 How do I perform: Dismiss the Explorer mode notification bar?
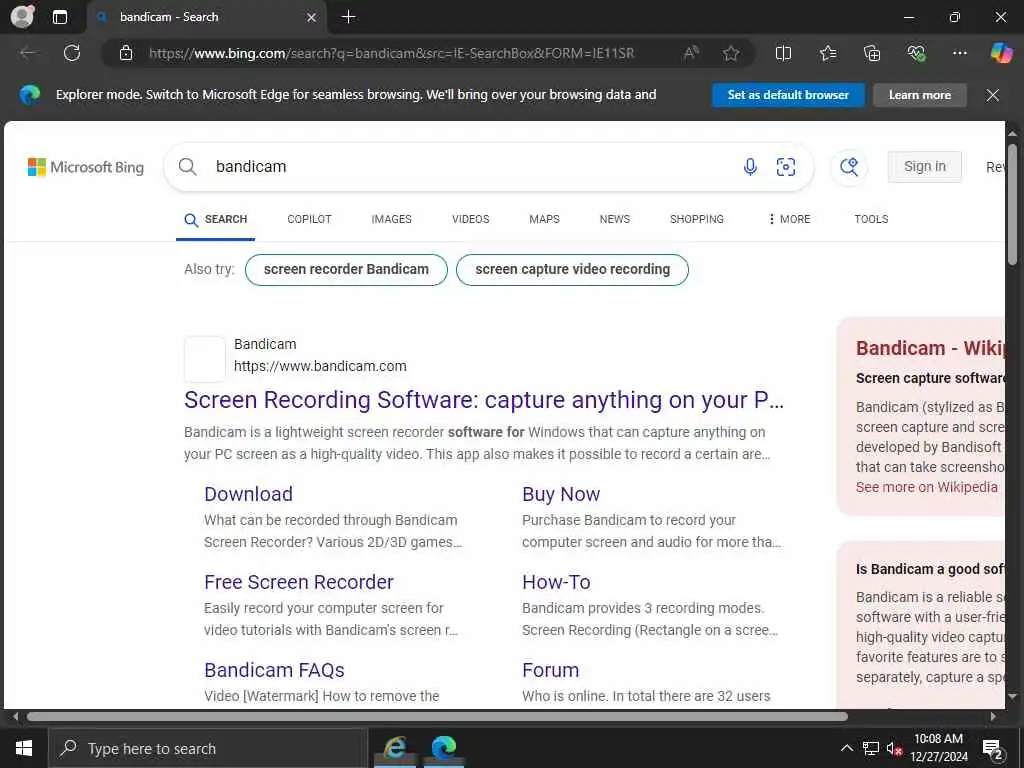point(993,95)
